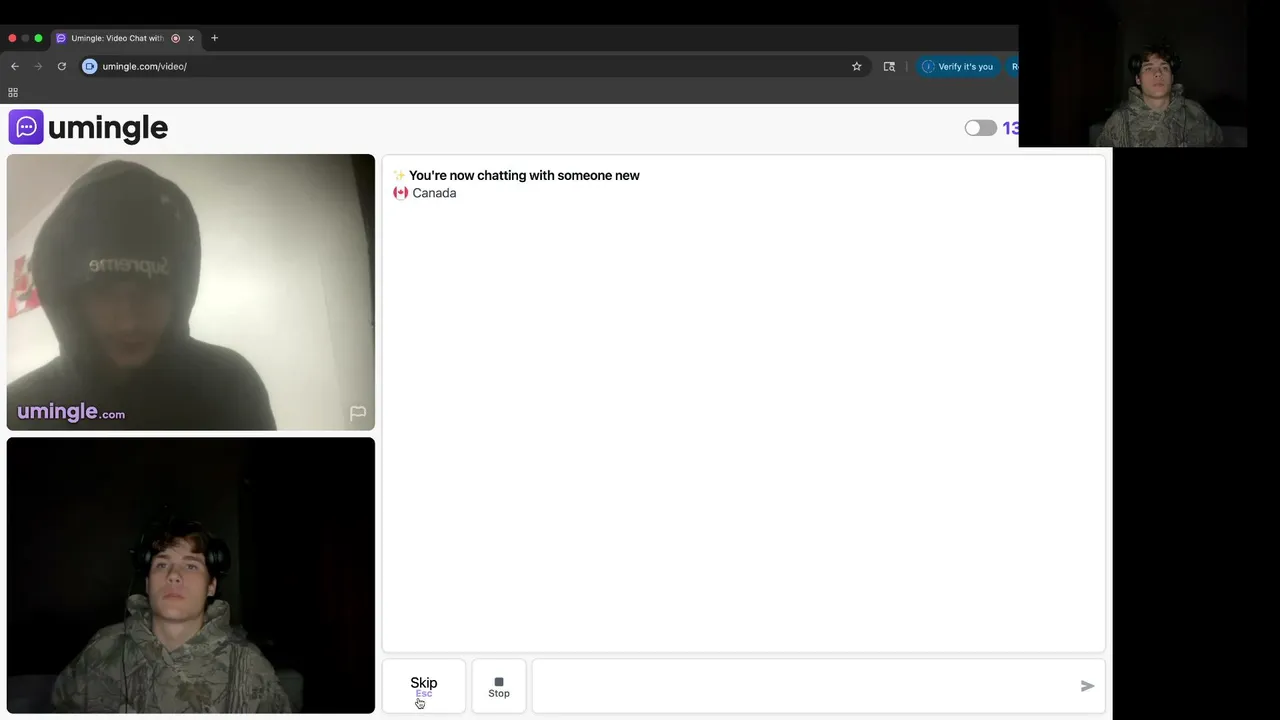1280x720 pixels.
Task: Open the toolbar icon left of Verify button
Action: 889,66
